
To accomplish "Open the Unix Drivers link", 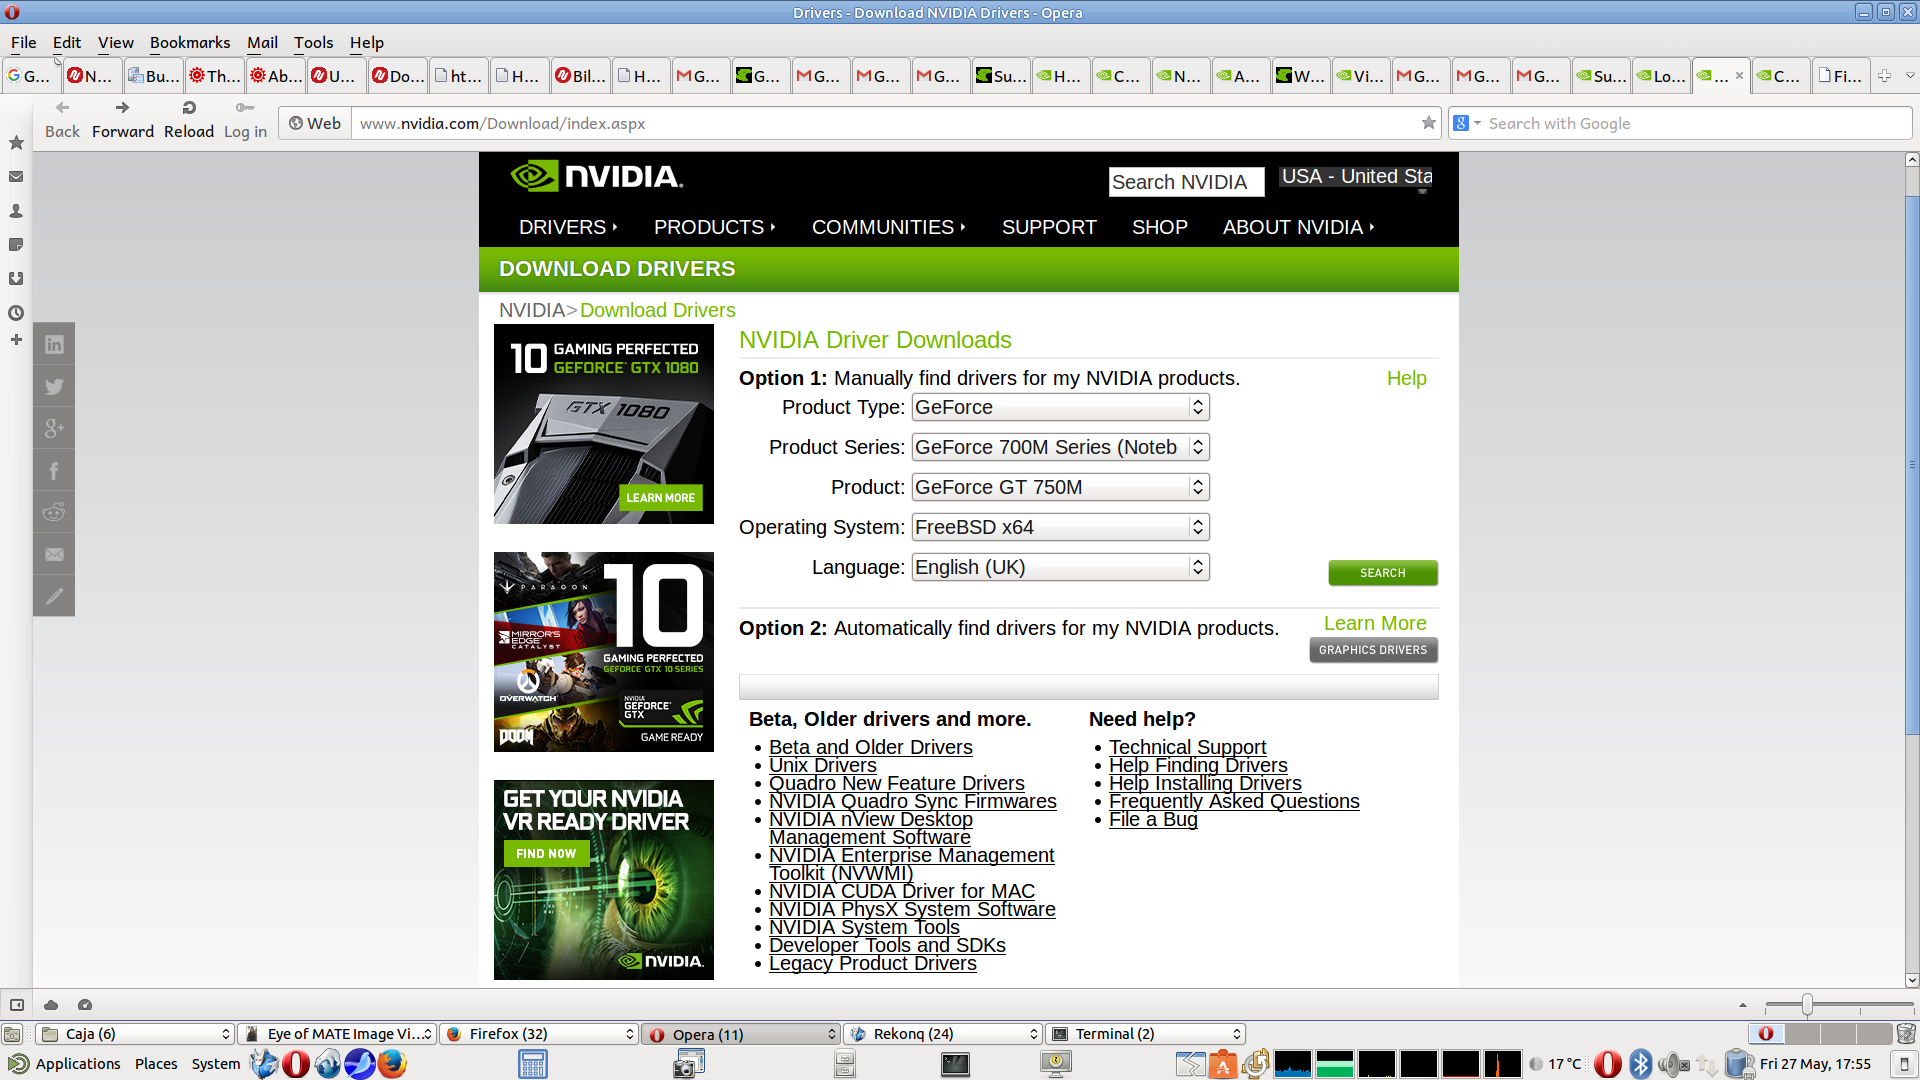I will pos(822,765).
